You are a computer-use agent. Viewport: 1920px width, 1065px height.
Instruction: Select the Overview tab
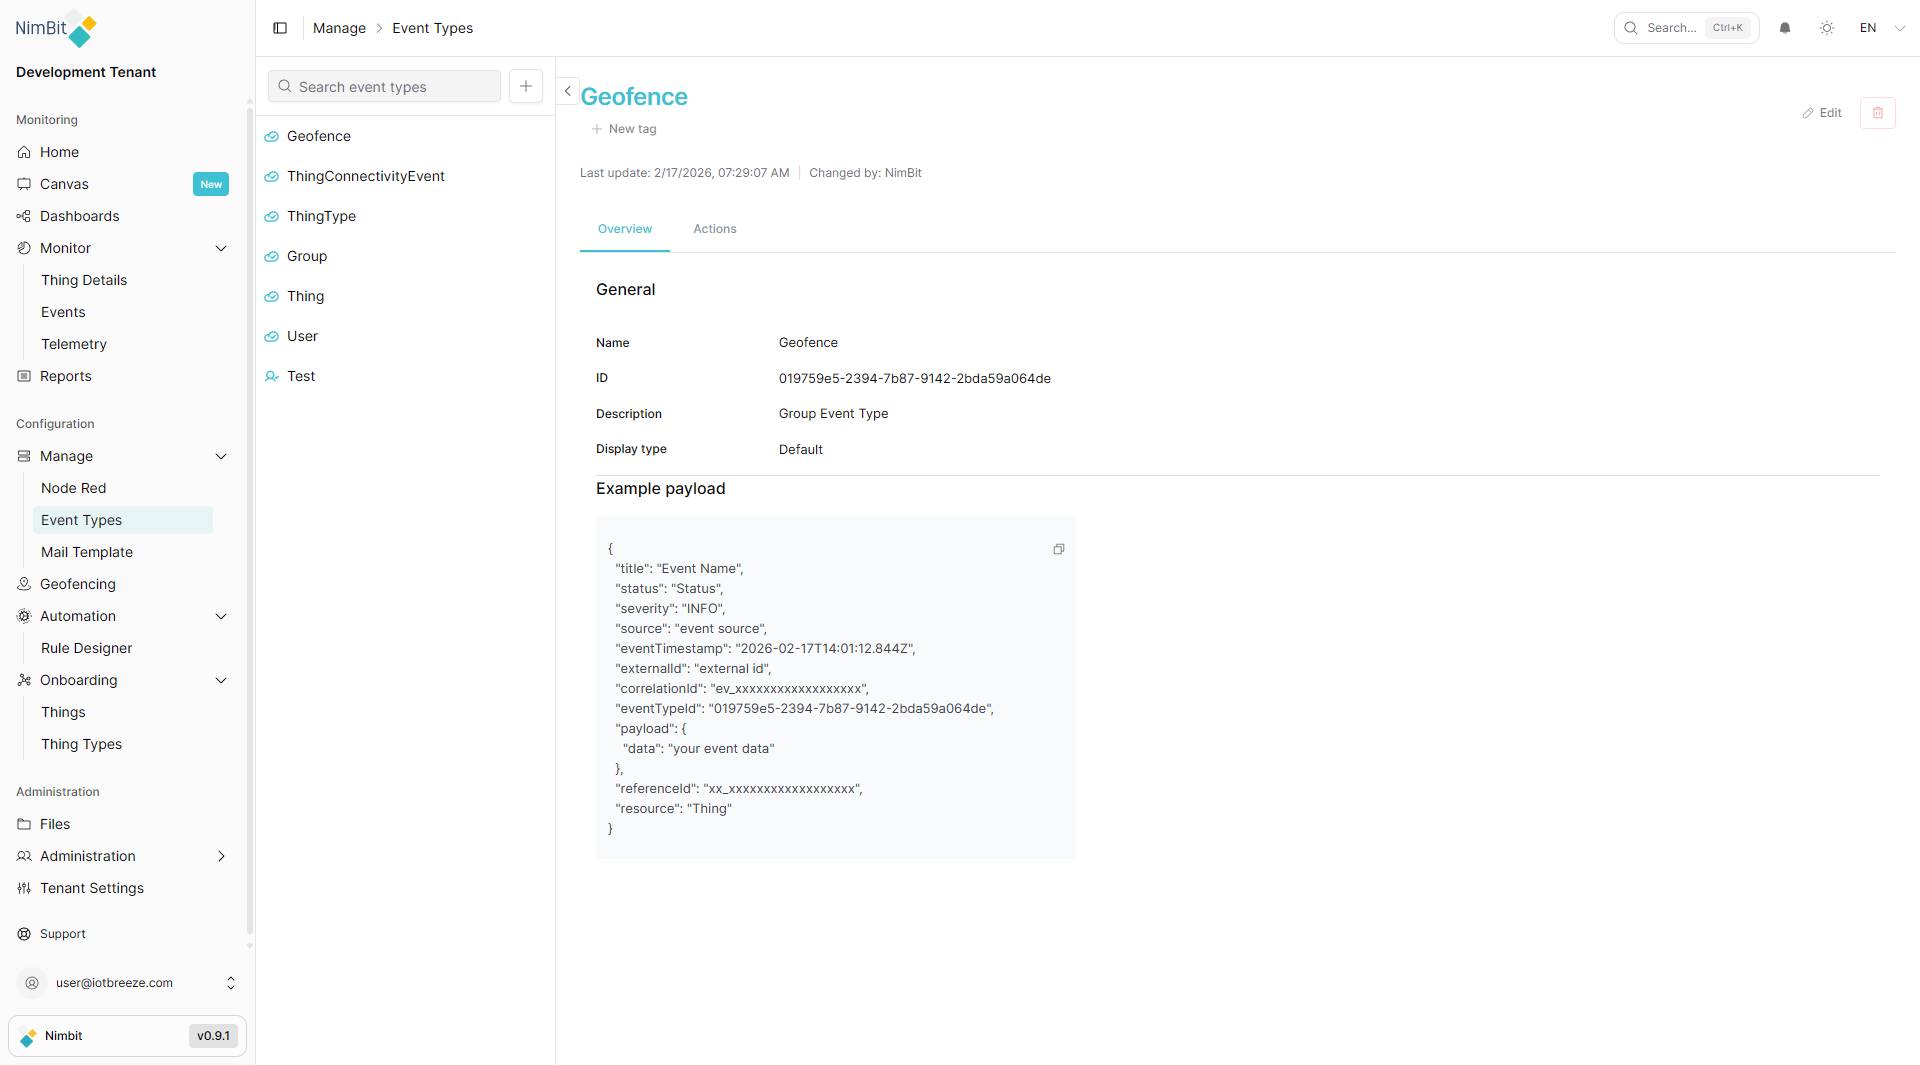pos(624,229)
